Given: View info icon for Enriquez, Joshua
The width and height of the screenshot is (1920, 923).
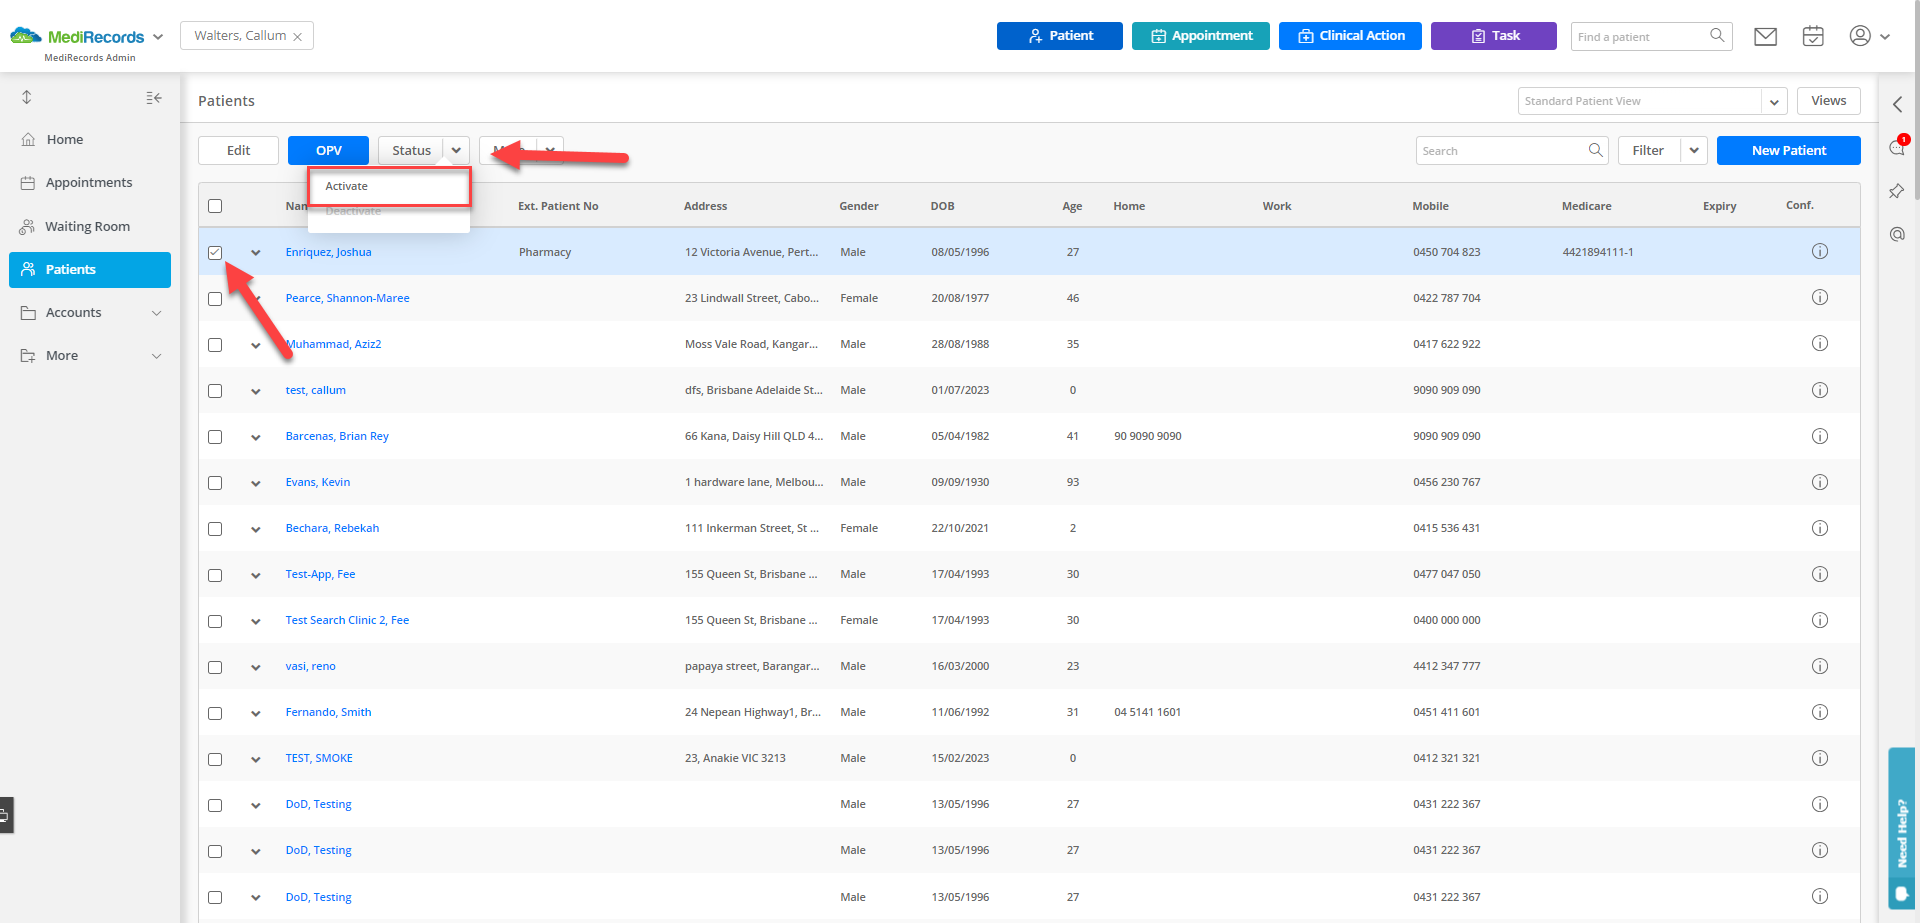Looking at the screenshot, I should [1820, 251].
